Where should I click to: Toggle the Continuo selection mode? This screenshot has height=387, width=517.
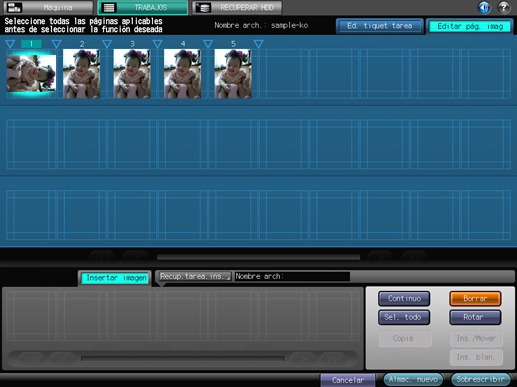coord(404,298)
